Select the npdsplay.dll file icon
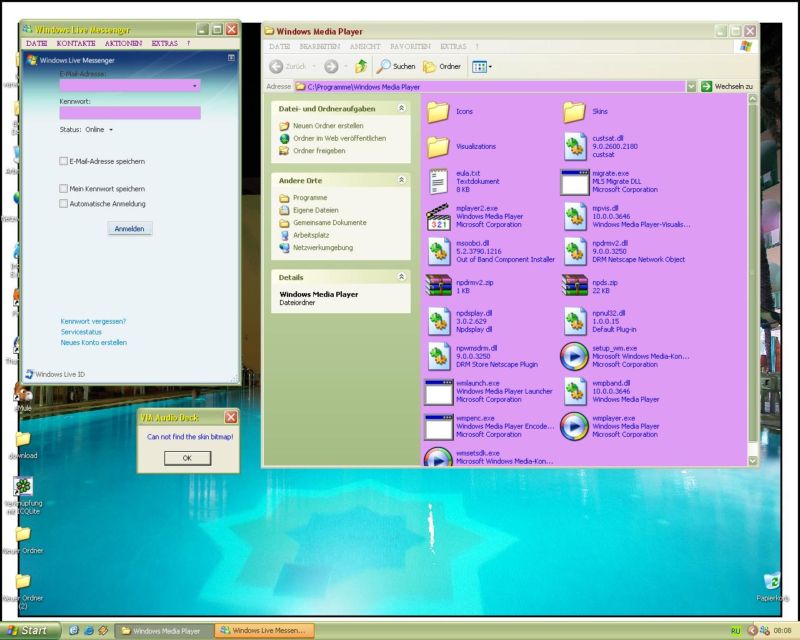Image resolution: width=800 pixels, height=640 pixels. [439, 322]
